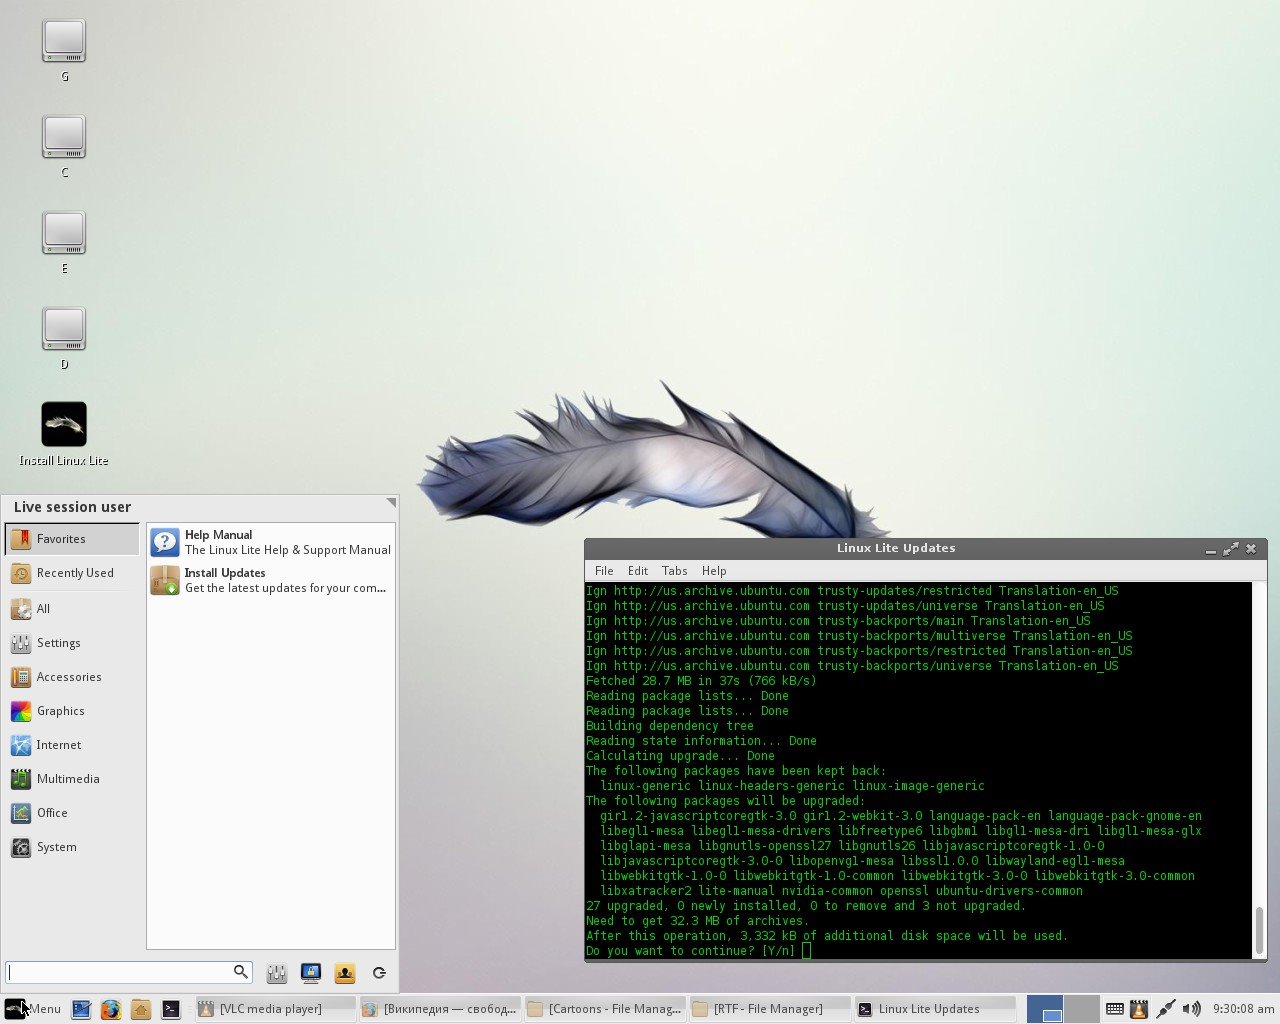The width and height of the screenshot is (1280, 1024).
Task: Open the network connection tray icon
Action: (x=1165, y=1009)
